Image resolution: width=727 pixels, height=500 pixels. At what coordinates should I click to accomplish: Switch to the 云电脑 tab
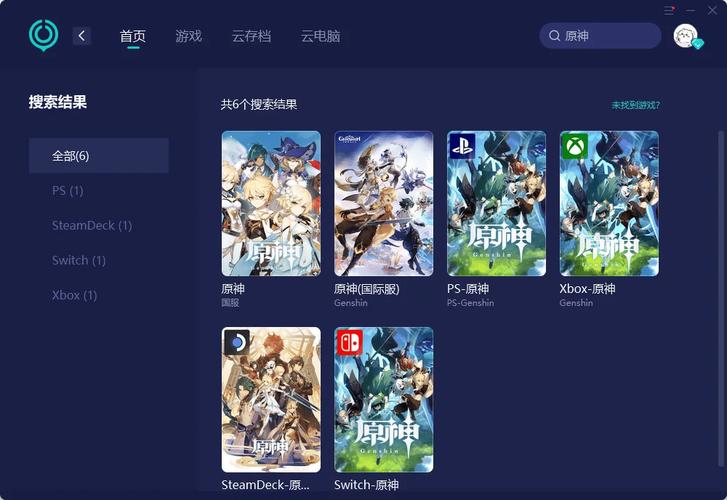coord(320,36)
